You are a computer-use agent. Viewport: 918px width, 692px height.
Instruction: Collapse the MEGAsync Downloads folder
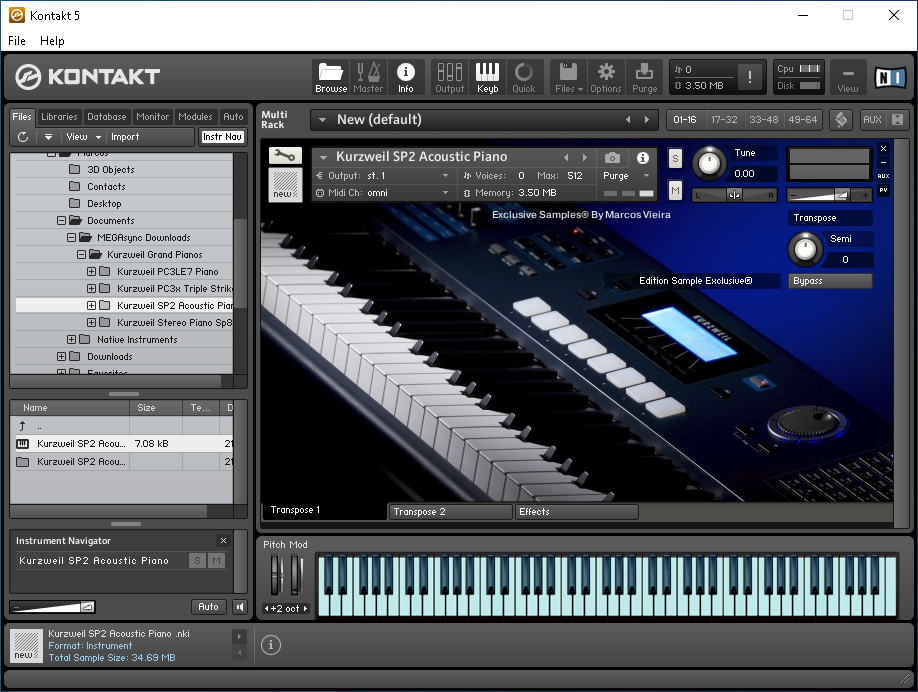[71, 238]
